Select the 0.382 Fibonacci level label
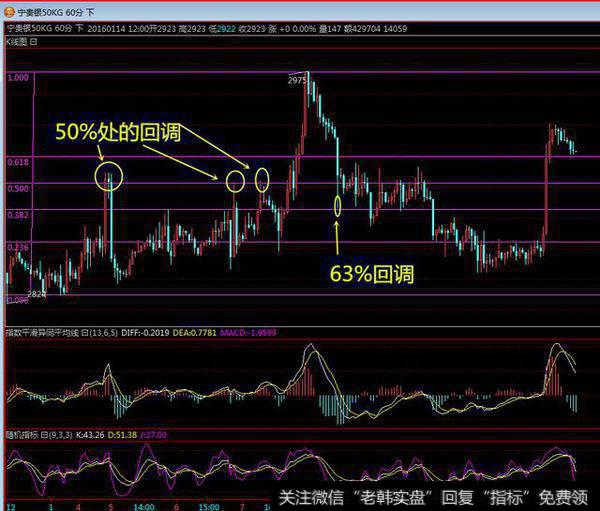This screenshot has height=511, width=600. tap(17, 215)
